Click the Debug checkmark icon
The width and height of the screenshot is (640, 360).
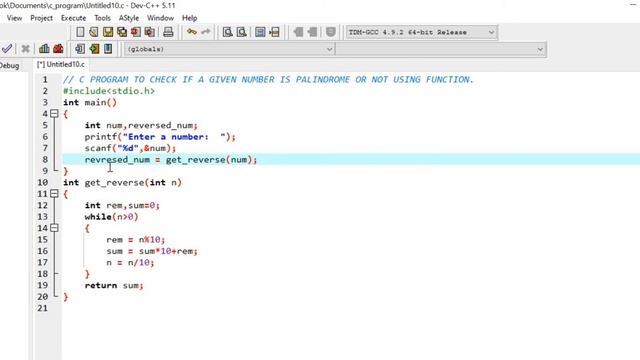click(7, 49)
